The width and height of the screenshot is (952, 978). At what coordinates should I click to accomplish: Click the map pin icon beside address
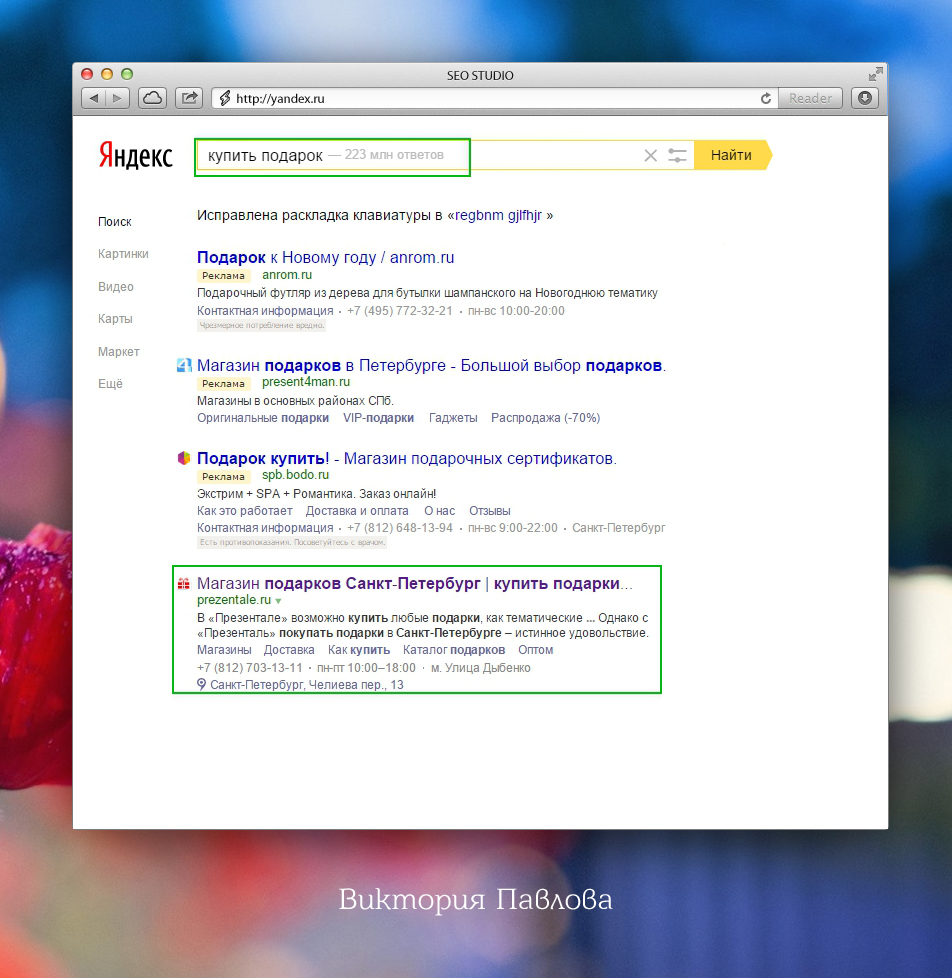pyautogui.click(x=202, y=684)
